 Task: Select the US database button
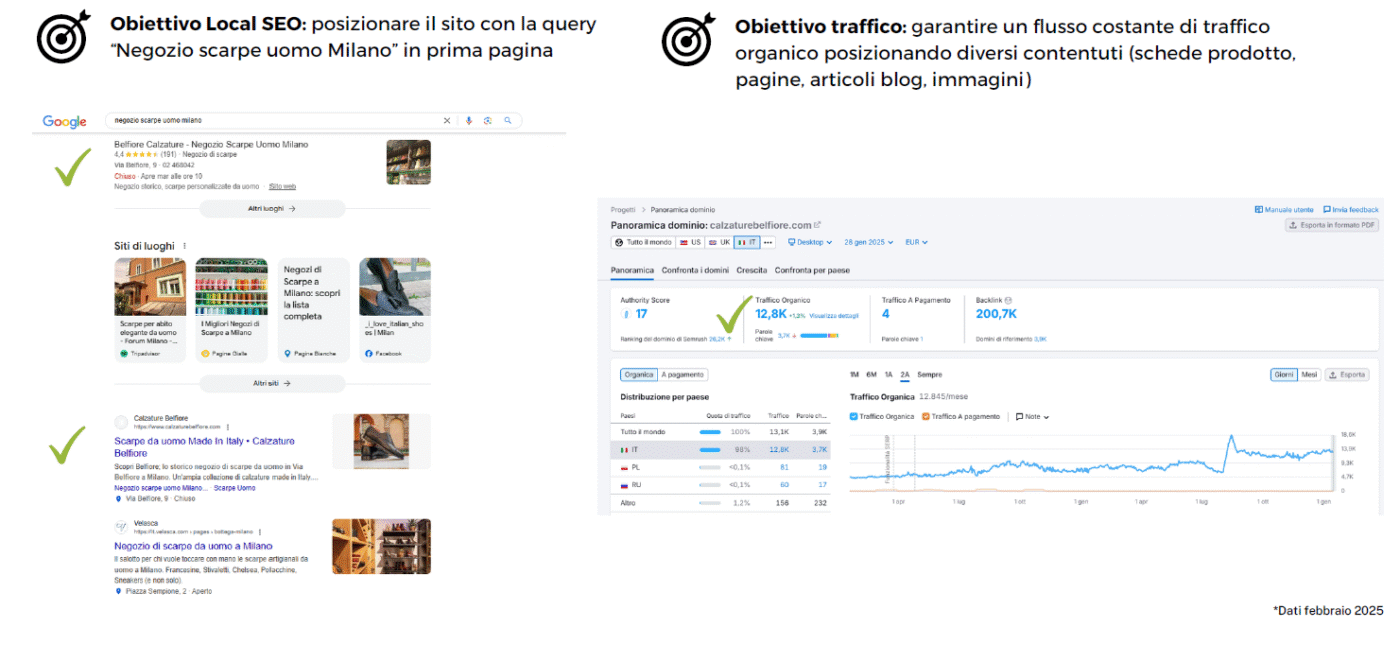click(x=690, y=242)
